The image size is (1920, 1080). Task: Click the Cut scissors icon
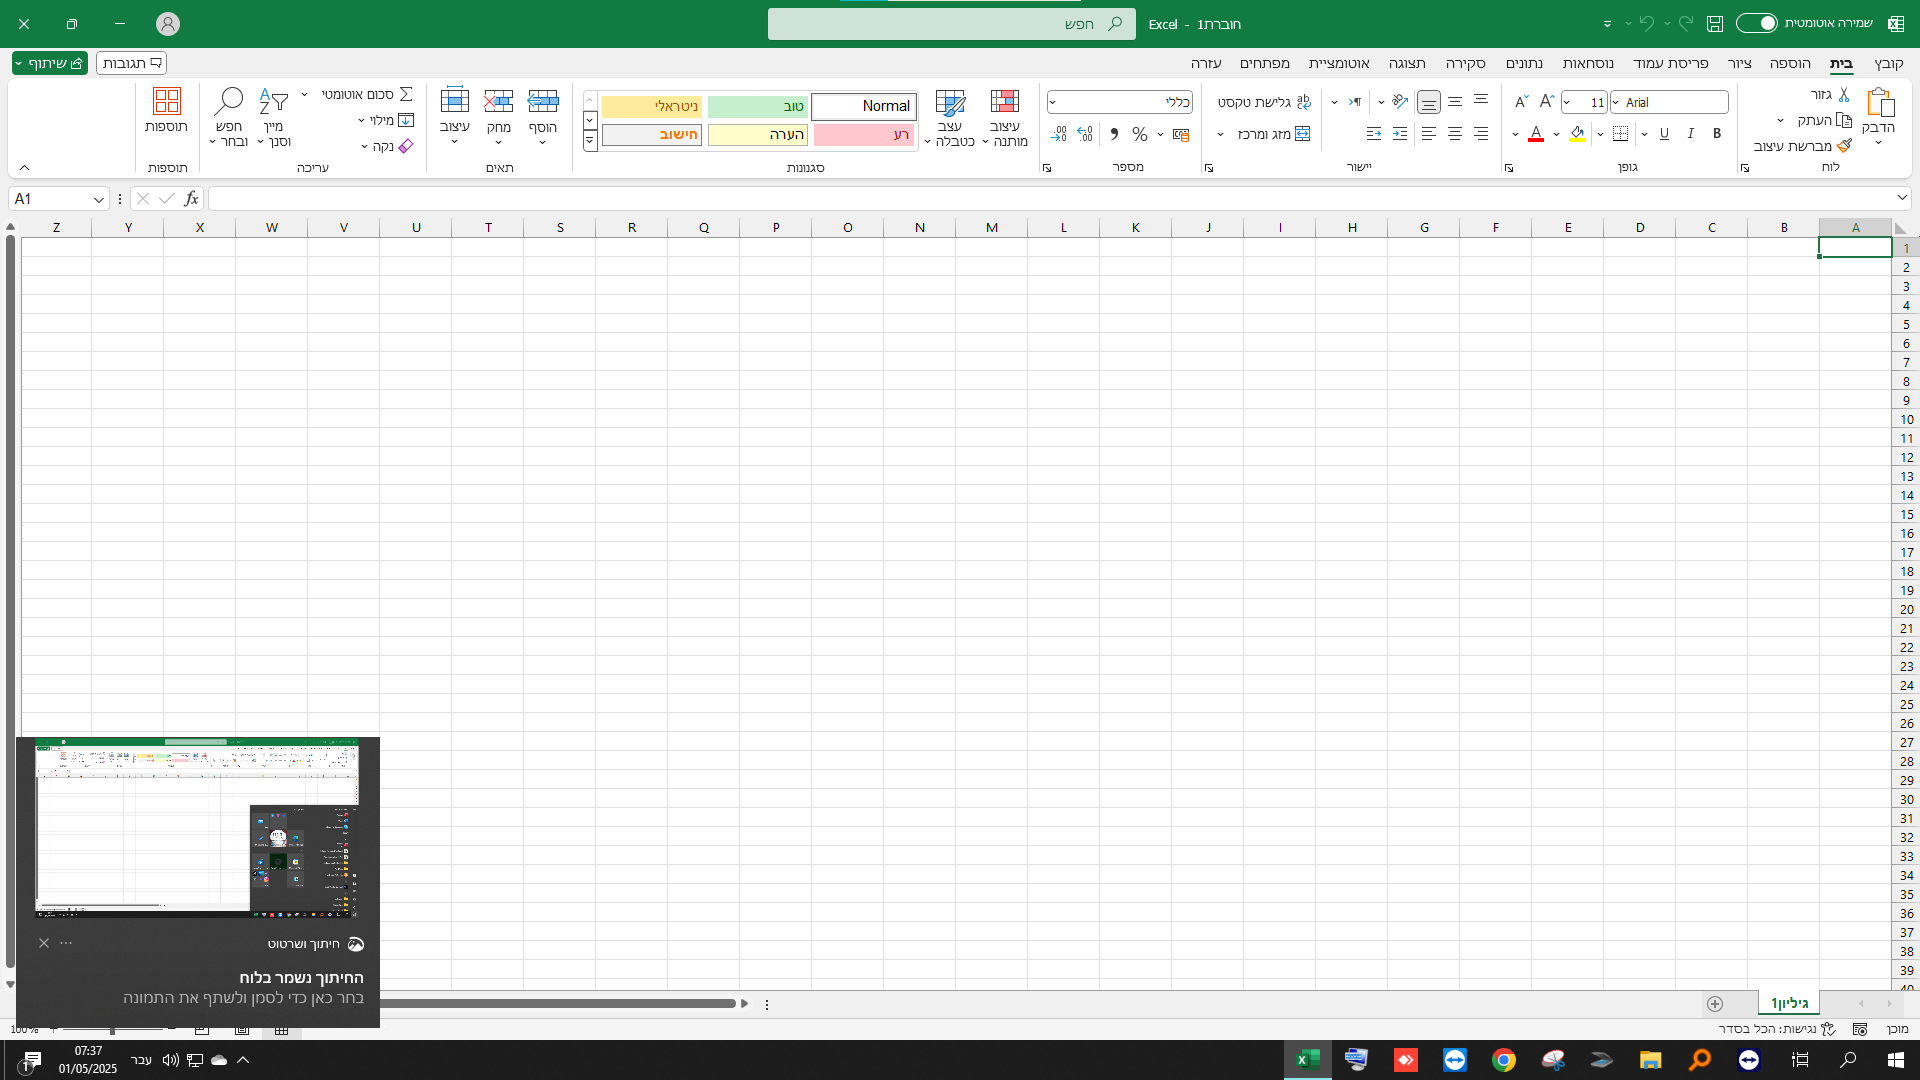click(x=1844, y=94)
